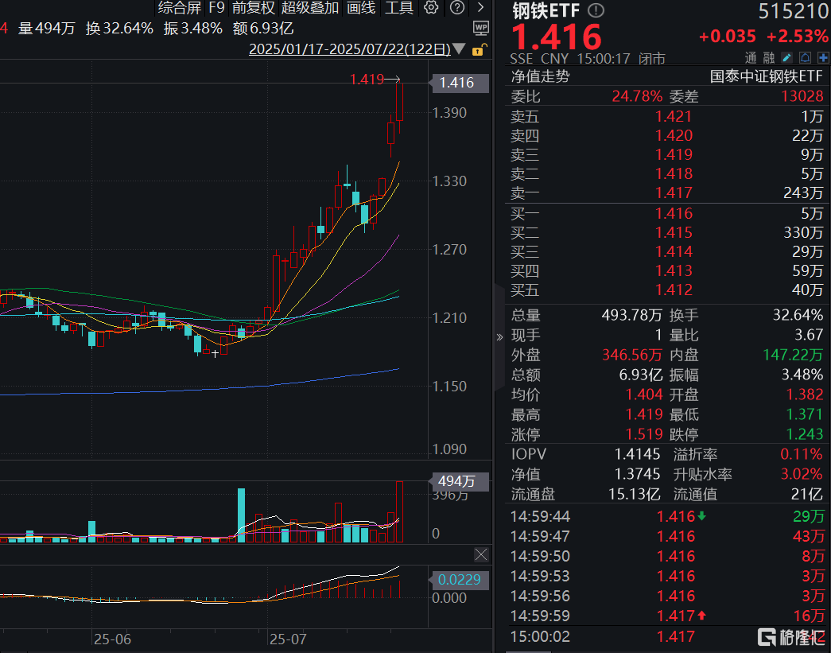The width and height of the screenshot is (832, 654).
Task: Click the 25-06 date marker on the time axis
Action: click(112, 639)
